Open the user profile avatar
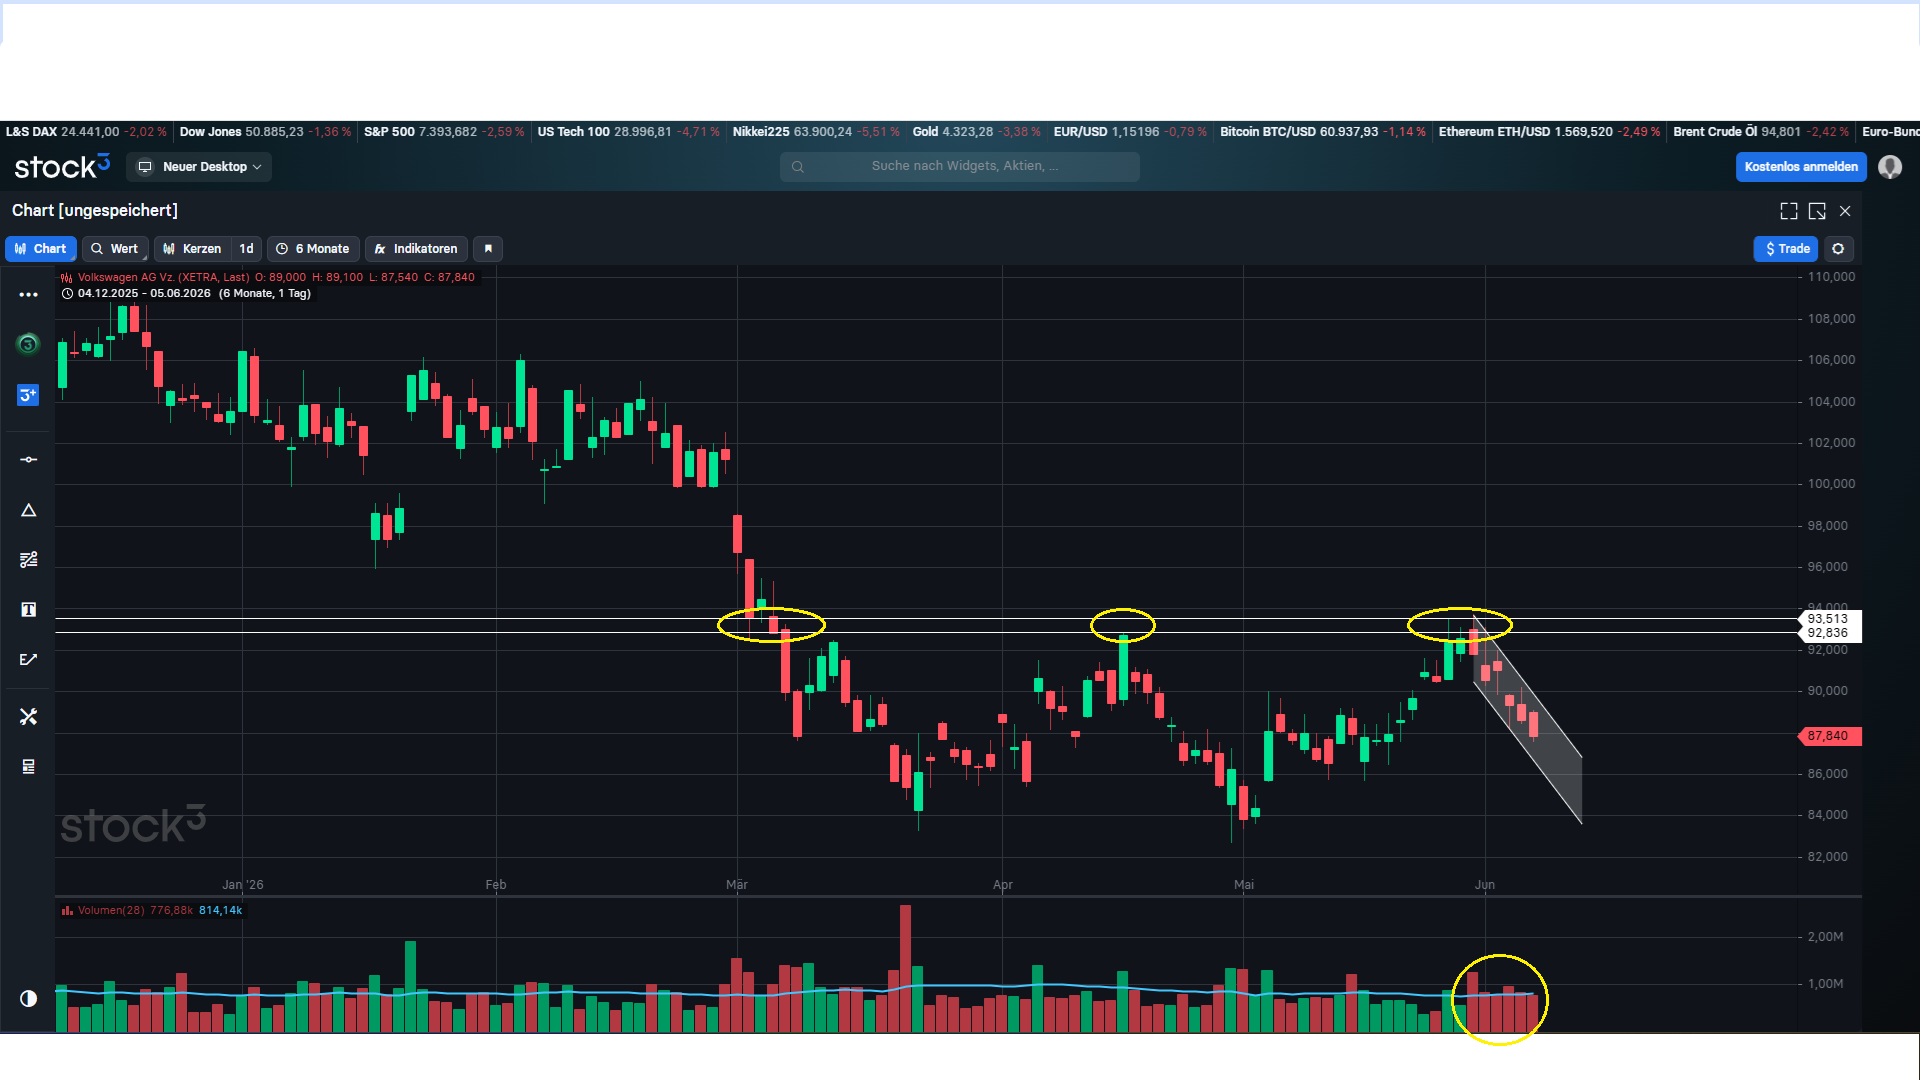The height and width of the screenshot is (1080, 1921). pos(1890,167)
